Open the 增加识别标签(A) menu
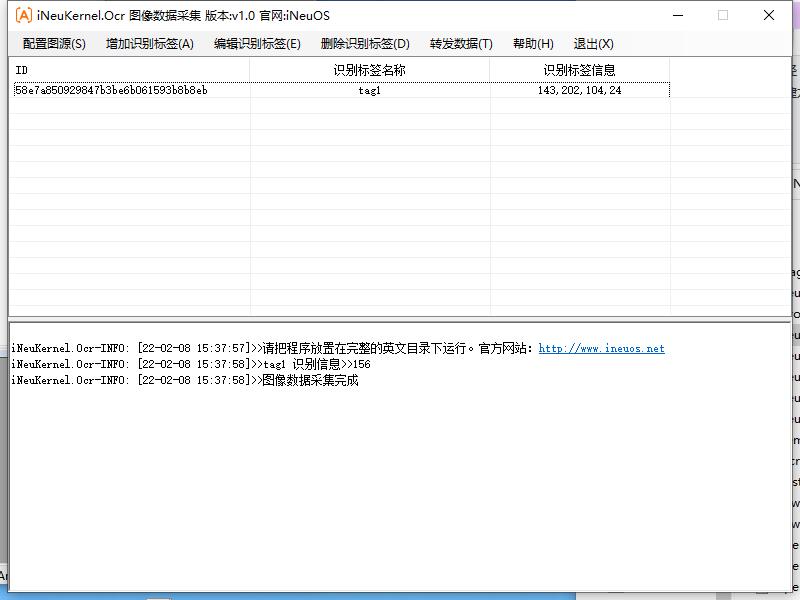The height and width of the screenshot is (600, 800). [150, 44]
